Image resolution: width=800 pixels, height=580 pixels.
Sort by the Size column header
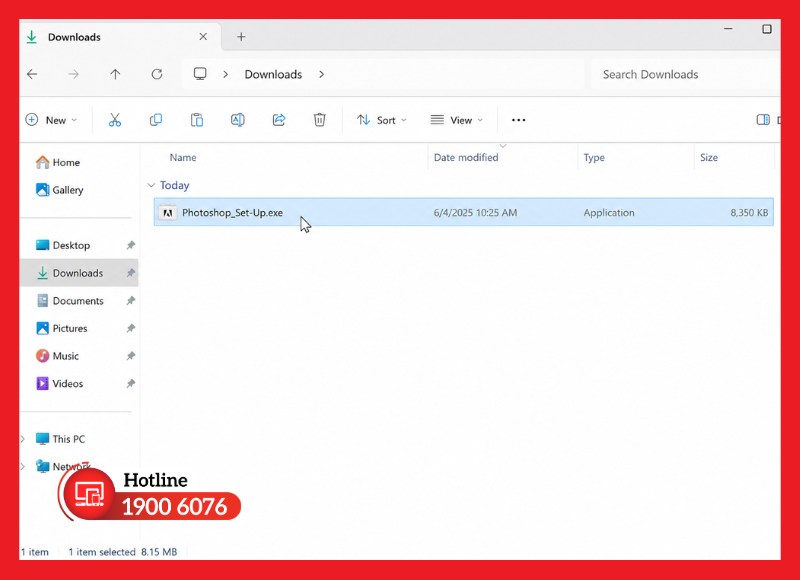(709, 158)
